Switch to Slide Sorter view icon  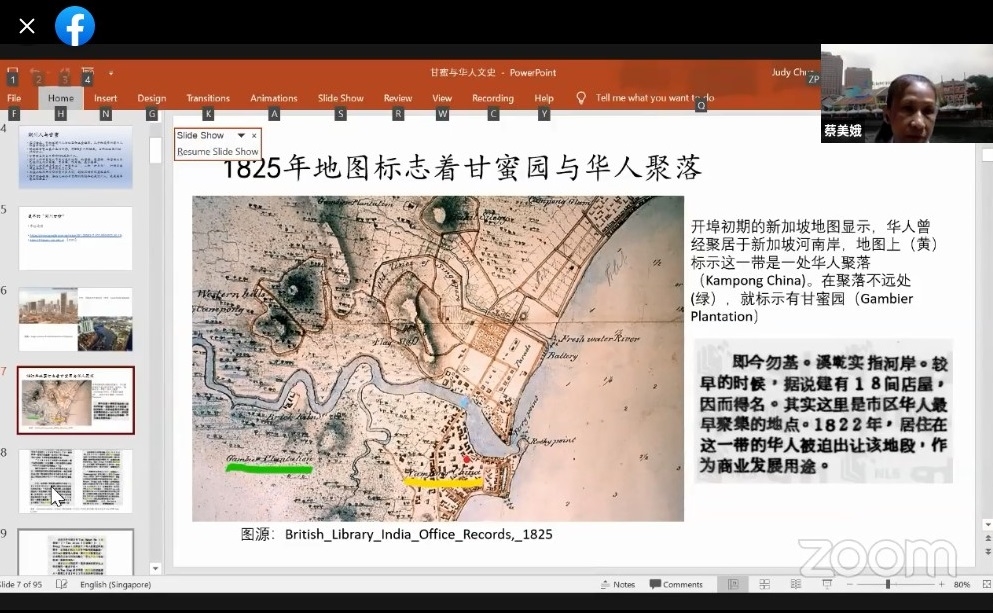(x=764, y=584)
